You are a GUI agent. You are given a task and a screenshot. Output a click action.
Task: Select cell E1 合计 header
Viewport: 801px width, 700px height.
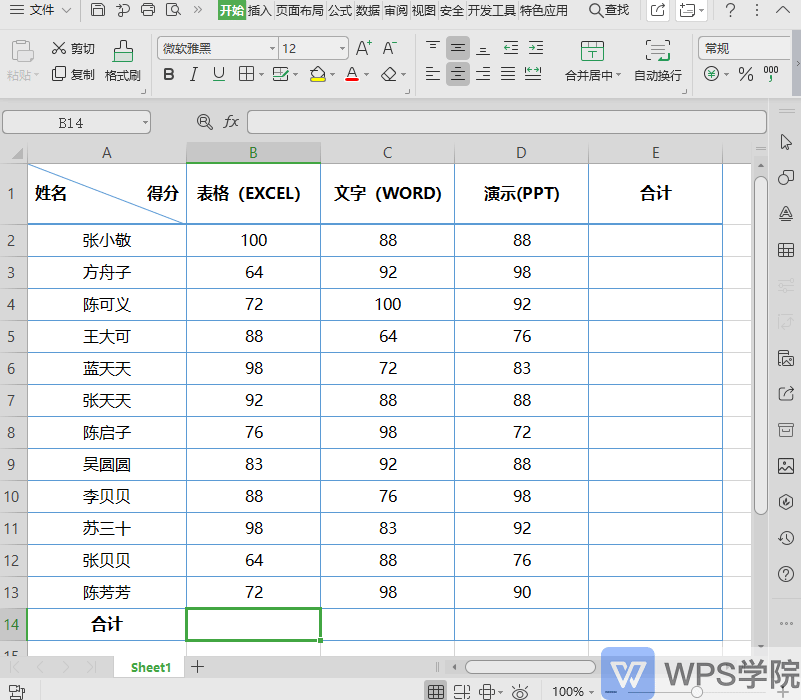tap(655, 194)
